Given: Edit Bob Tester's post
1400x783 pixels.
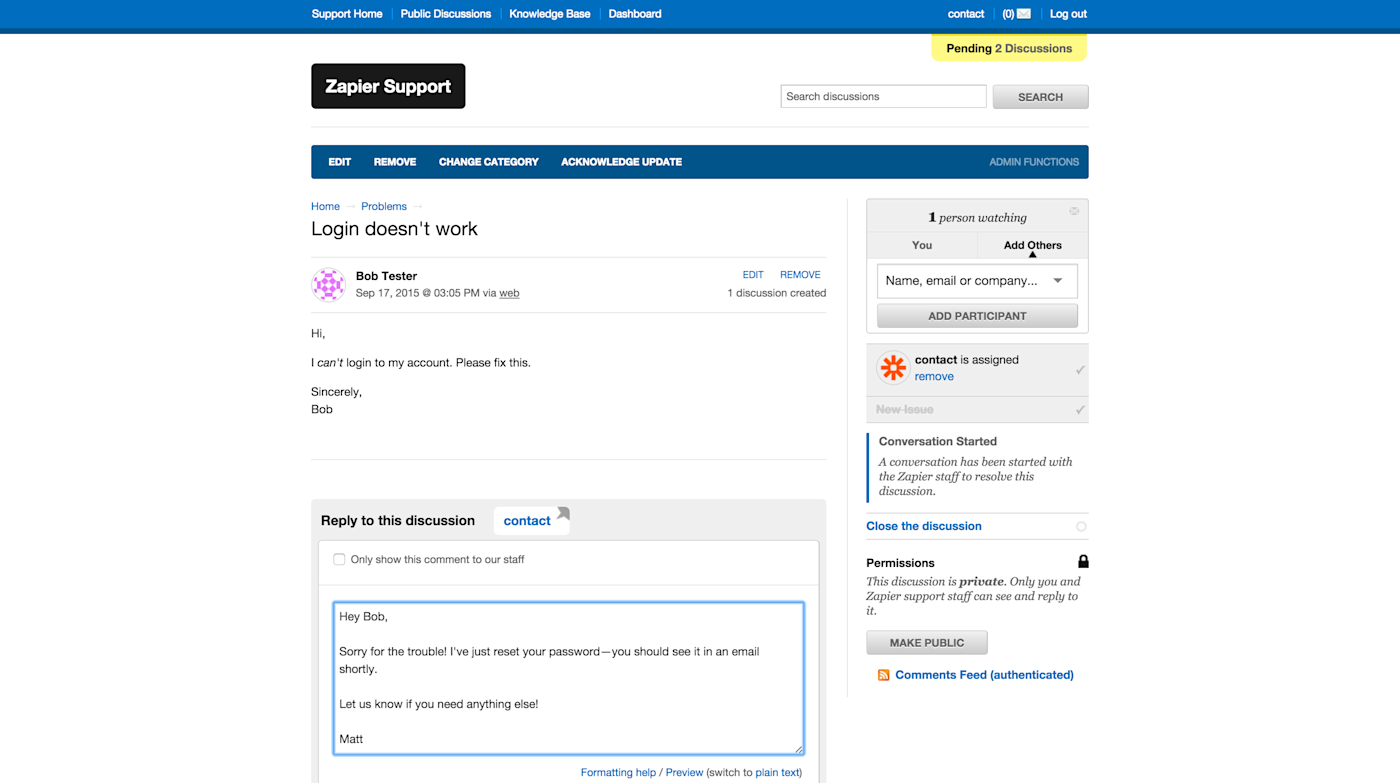Looking at the screenshot, I should click(753, 275).
